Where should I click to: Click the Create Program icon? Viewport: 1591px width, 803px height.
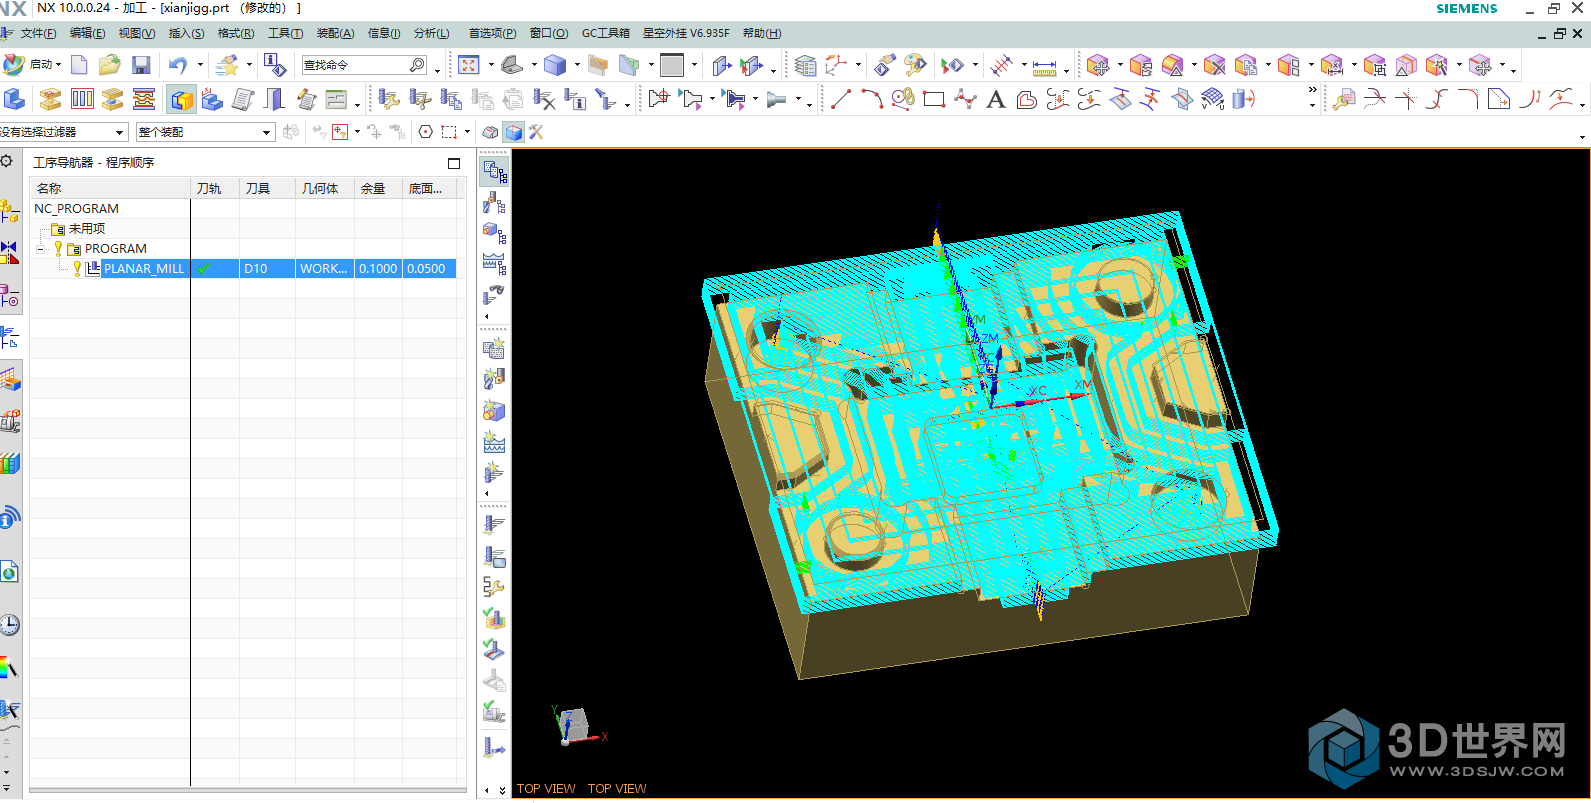pyautogui.click(x=494, y=348)
